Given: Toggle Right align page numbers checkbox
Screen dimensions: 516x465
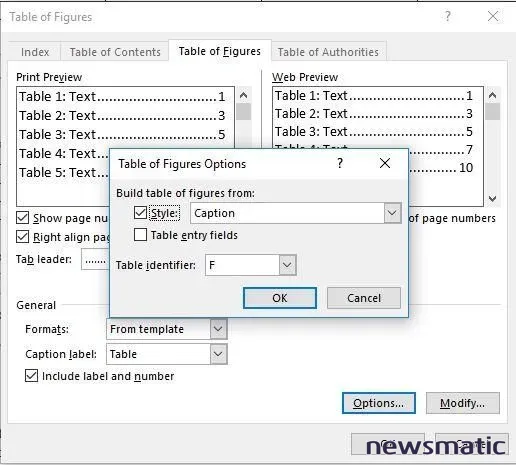Looking at the screenshot, I should coord(22,237).
